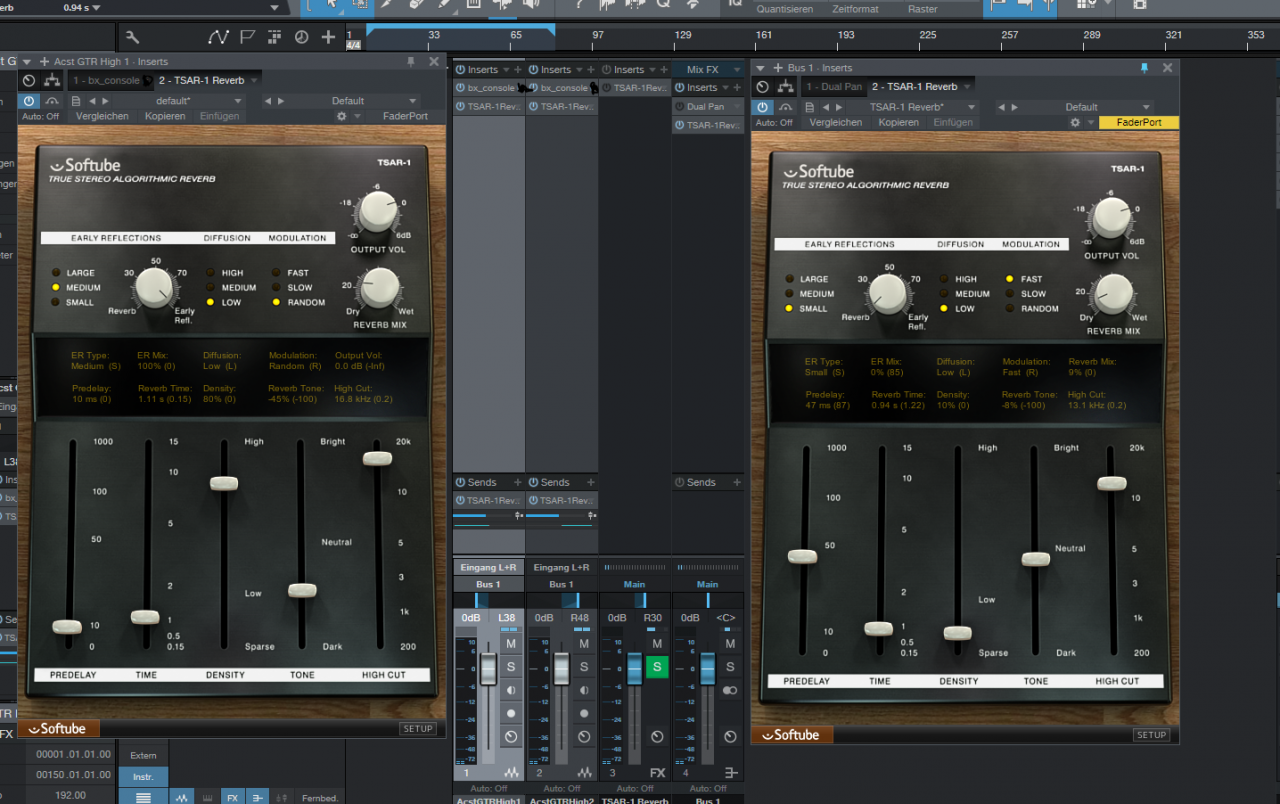The width and height of the screenshot is (1280, 804).
Task: Switch to 1 - Dual Pan tab in Bus 1 window
Action: pos(834,87)
